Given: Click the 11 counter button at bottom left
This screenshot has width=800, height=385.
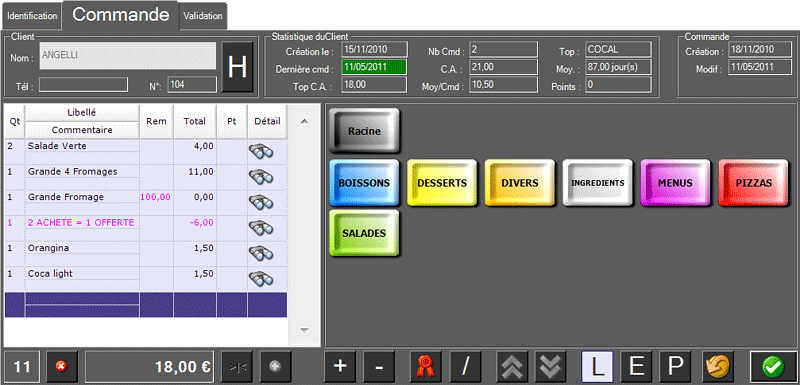Looking at the screenshot, I should pos(22,366).
